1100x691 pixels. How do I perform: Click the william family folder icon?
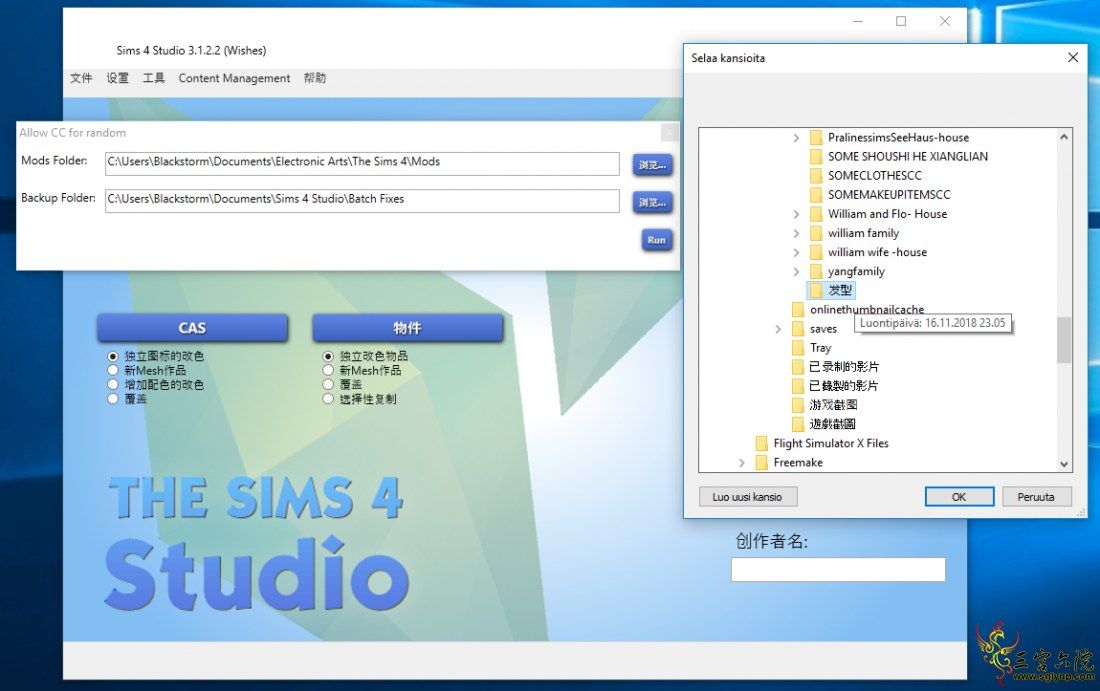click(x=816, y=233)
